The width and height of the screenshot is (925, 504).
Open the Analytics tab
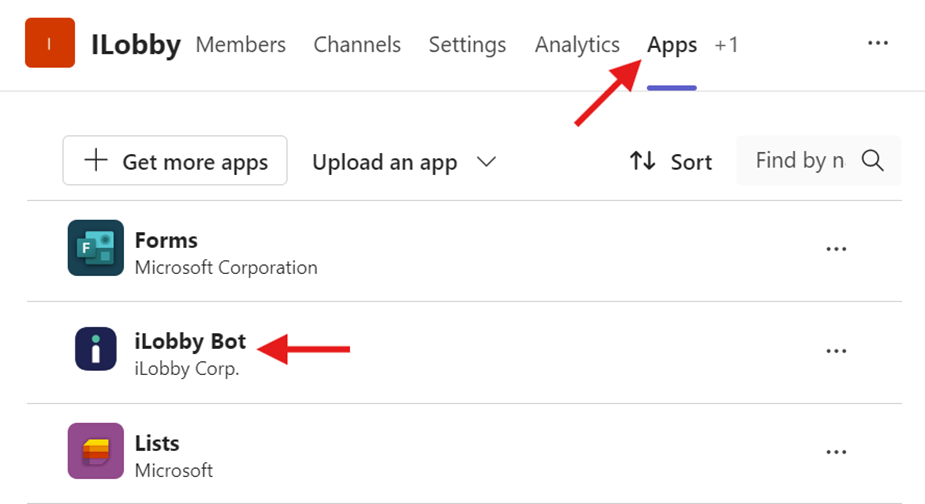577,45
